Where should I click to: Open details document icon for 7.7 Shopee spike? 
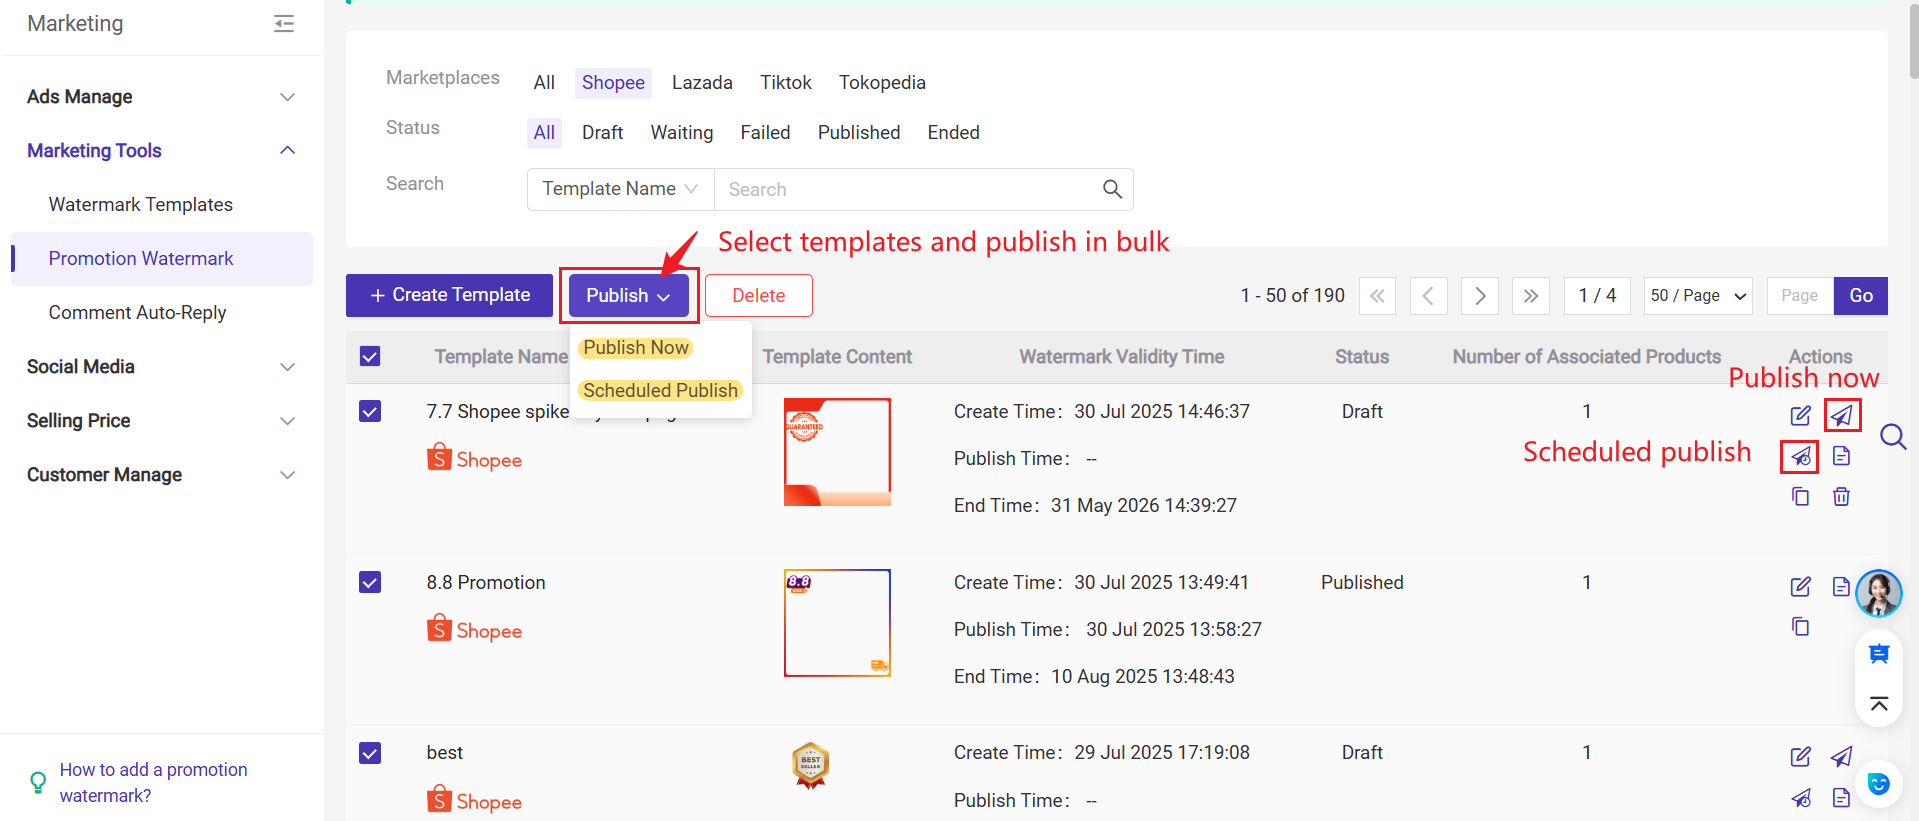1841,456
